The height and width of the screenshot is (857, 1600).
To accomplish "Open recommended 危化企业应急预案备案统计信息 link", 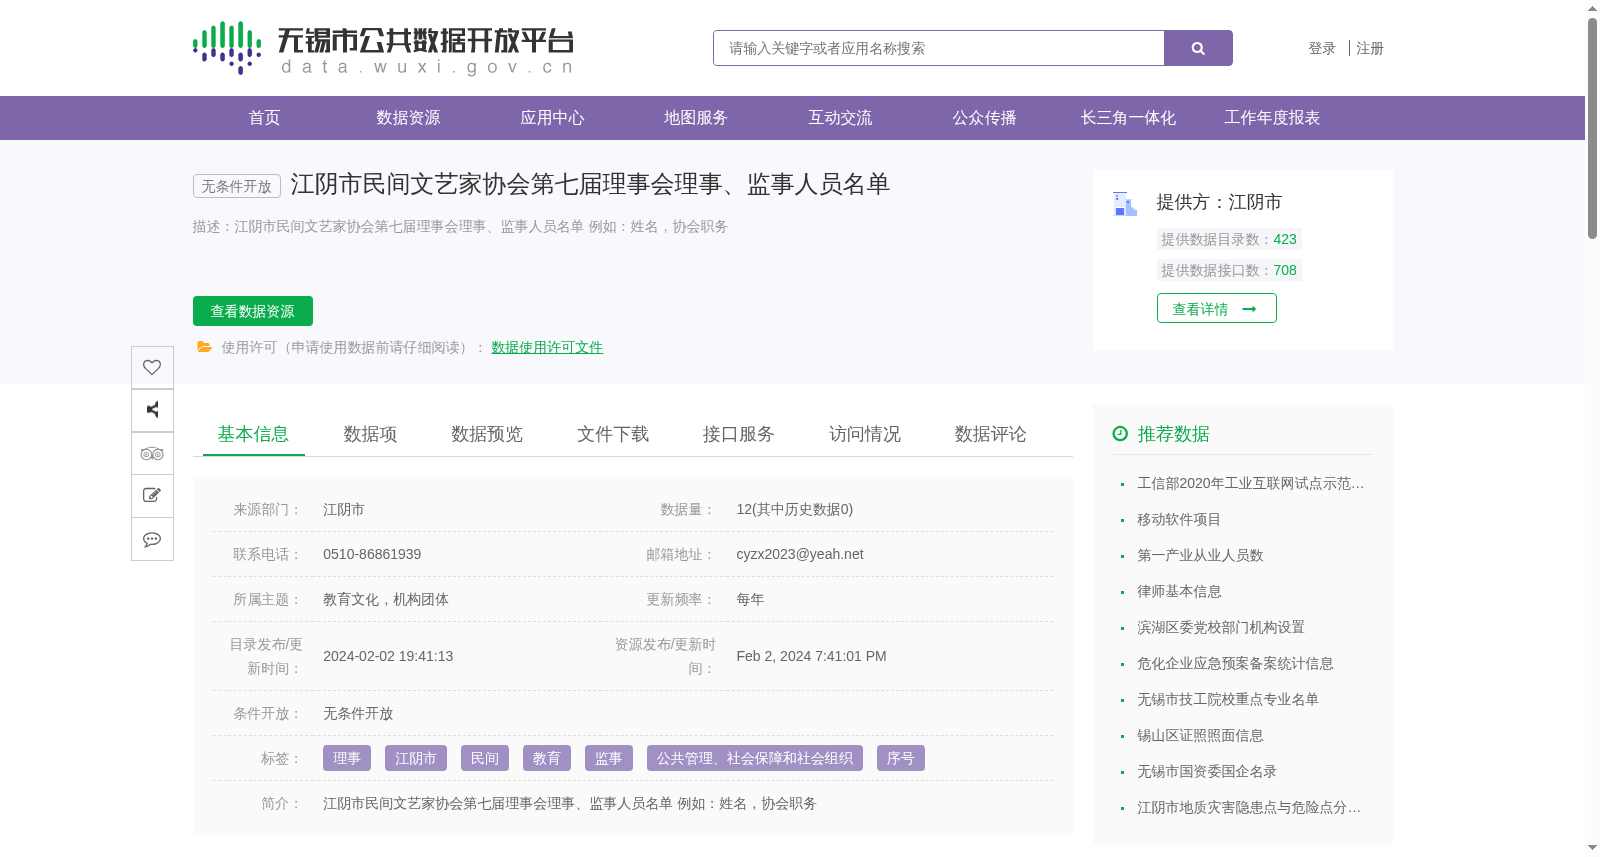I will [x=1235, y=663].
